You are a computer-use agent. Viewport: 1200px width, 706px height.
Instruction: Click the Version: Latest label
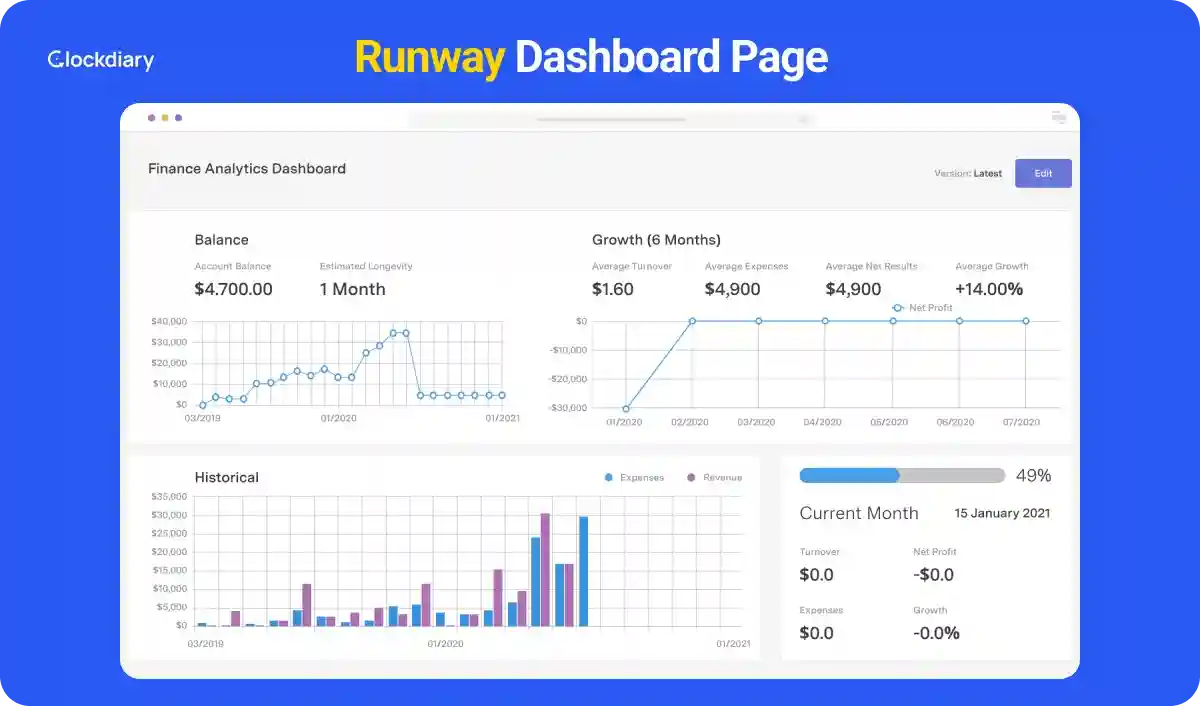968,173
